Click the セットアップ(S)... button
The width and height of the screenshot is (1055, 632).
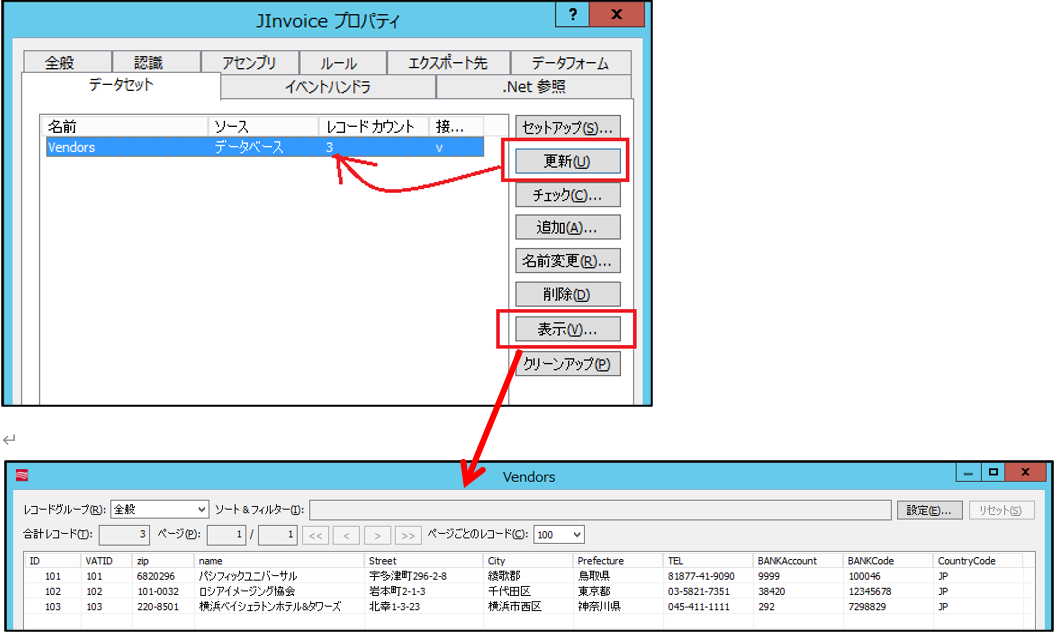pos(567,127)
